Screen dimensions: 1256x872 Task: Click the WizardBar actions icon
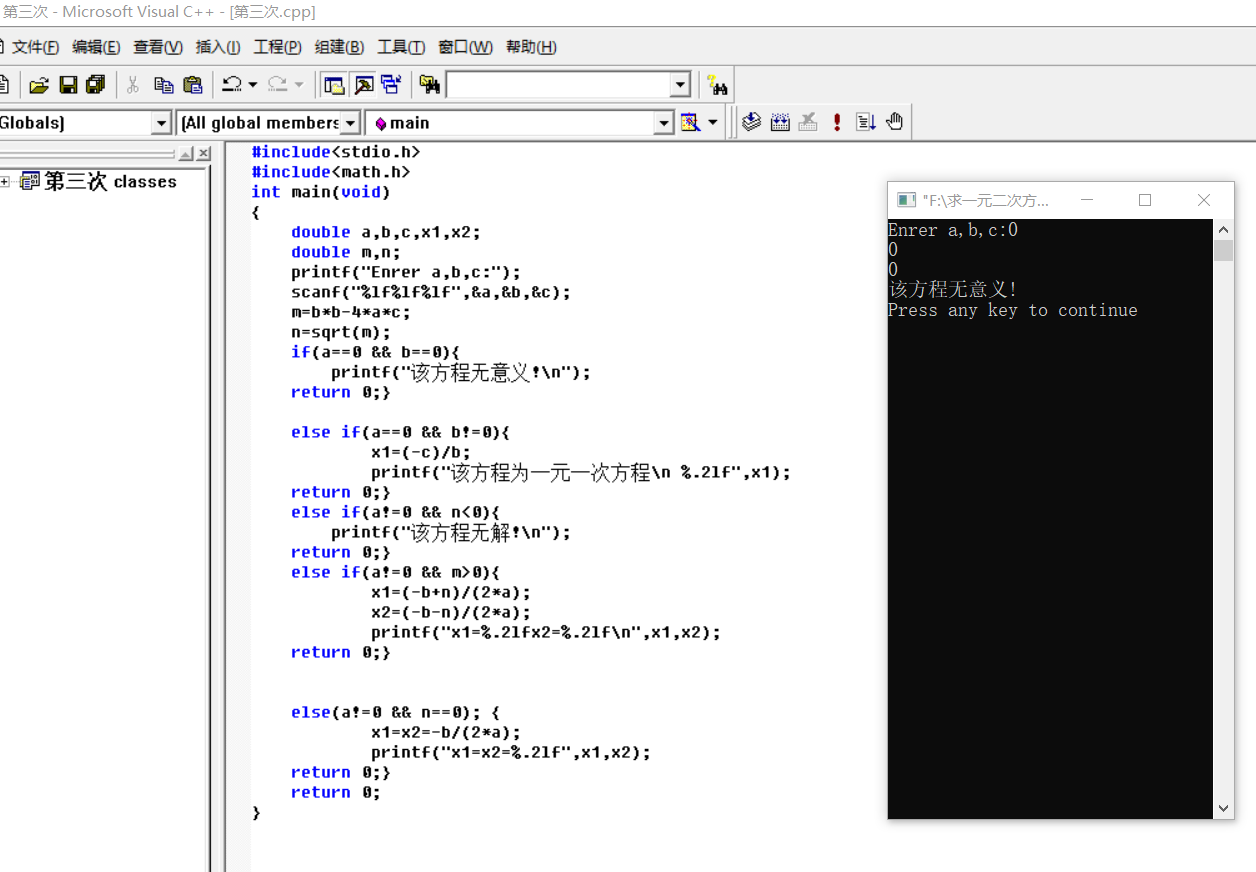pyautogui.click(x=690, y=122)
